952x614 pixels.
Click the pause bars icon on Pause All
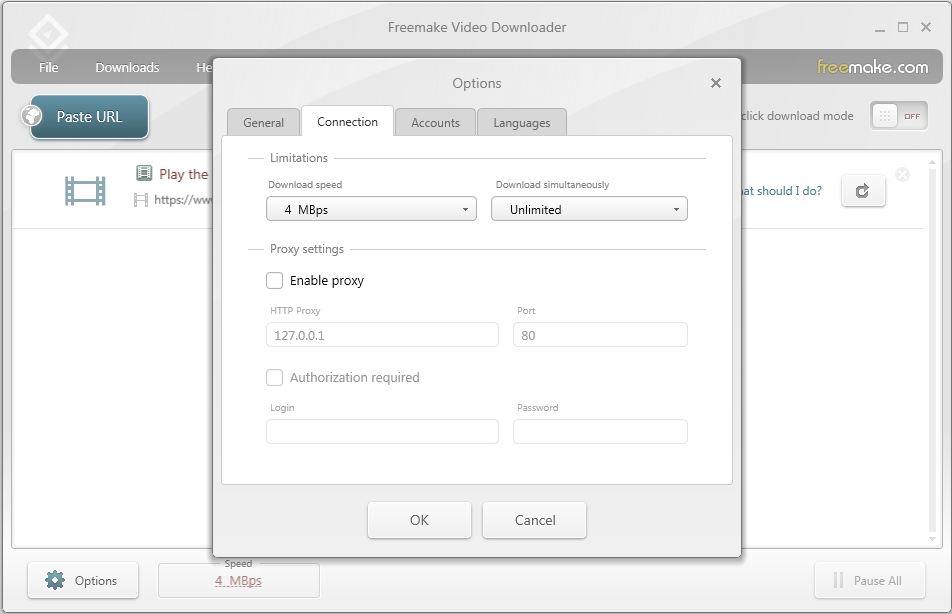[838, 580]
